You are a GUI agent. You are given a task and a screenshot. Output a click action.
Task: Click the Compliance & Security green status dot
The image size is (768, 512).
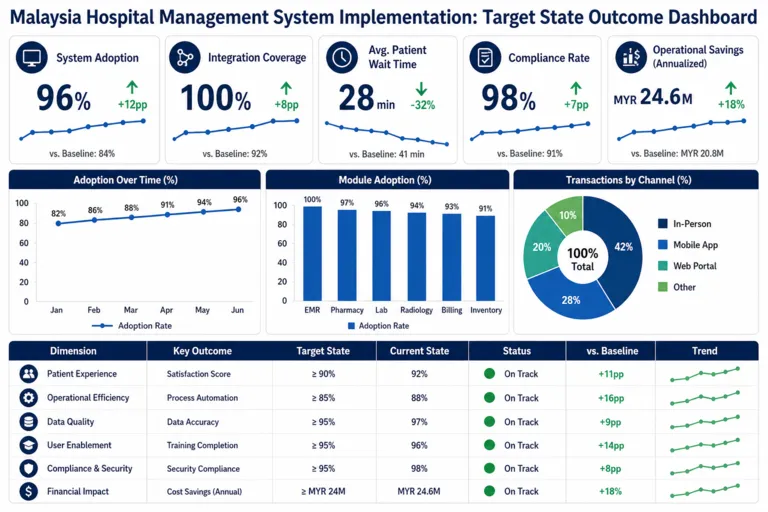pyautogui.click(x=489, y=468)
